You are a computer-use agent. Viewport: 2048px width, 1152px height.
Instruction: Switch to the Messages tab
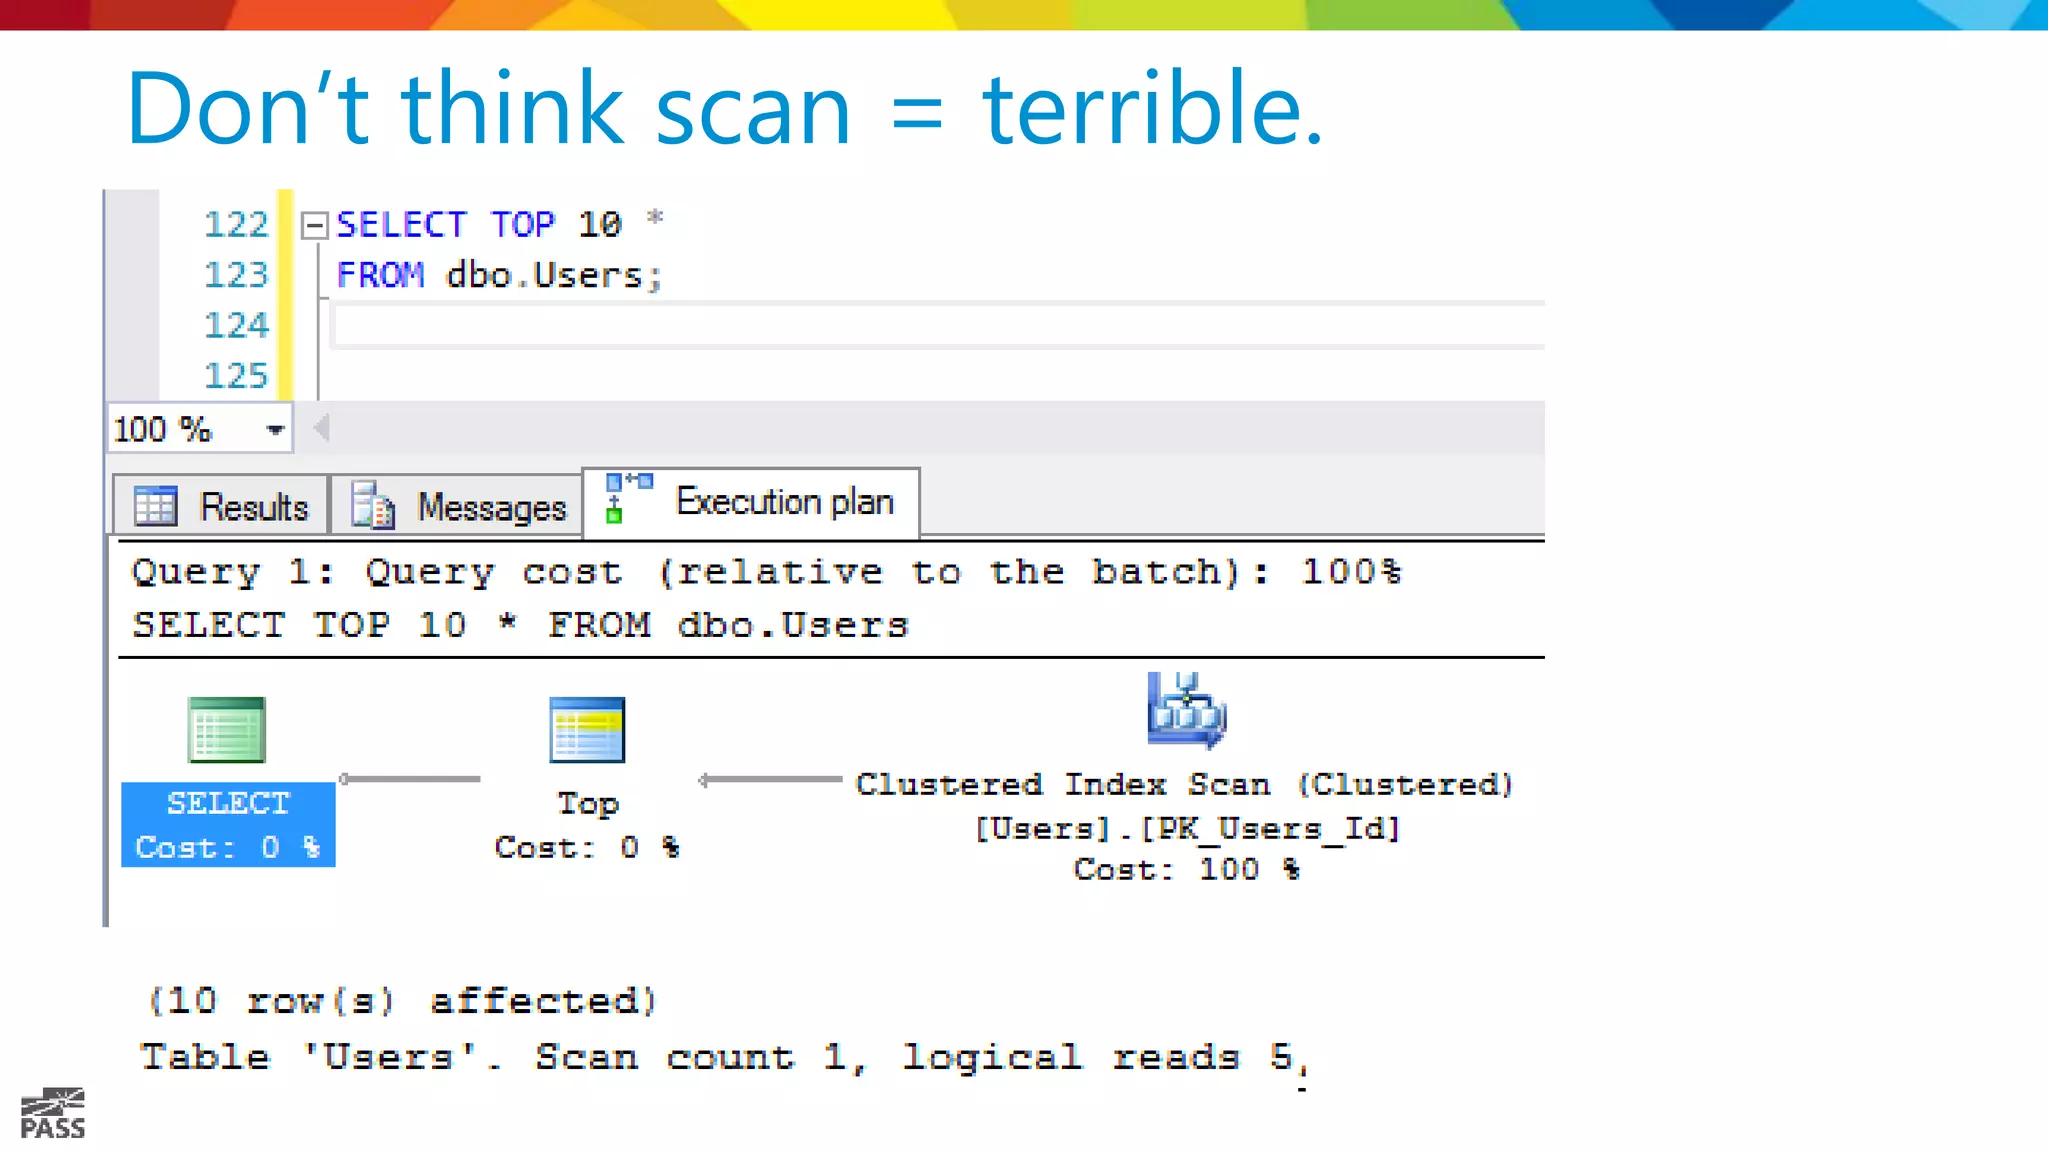click(457, 506)
